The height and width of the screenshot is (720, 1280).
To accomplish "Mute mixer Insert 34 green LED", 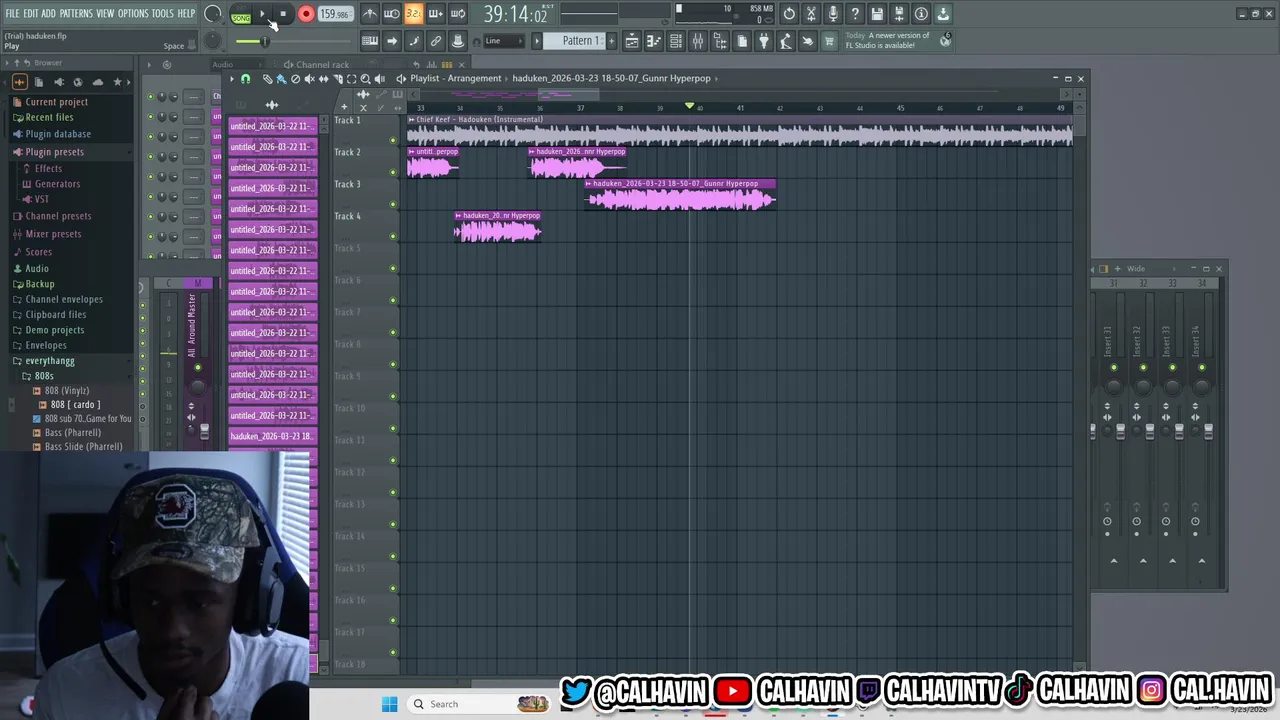I will click(x=1202, y=368).
